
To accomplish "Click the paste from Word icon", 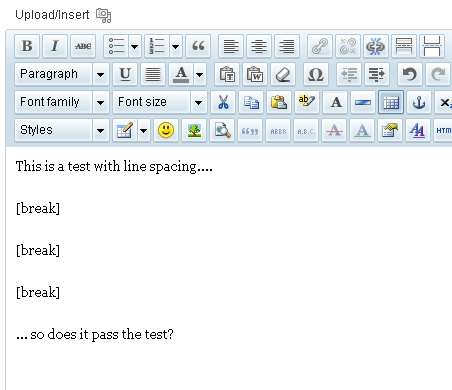I will coord(255,74).
